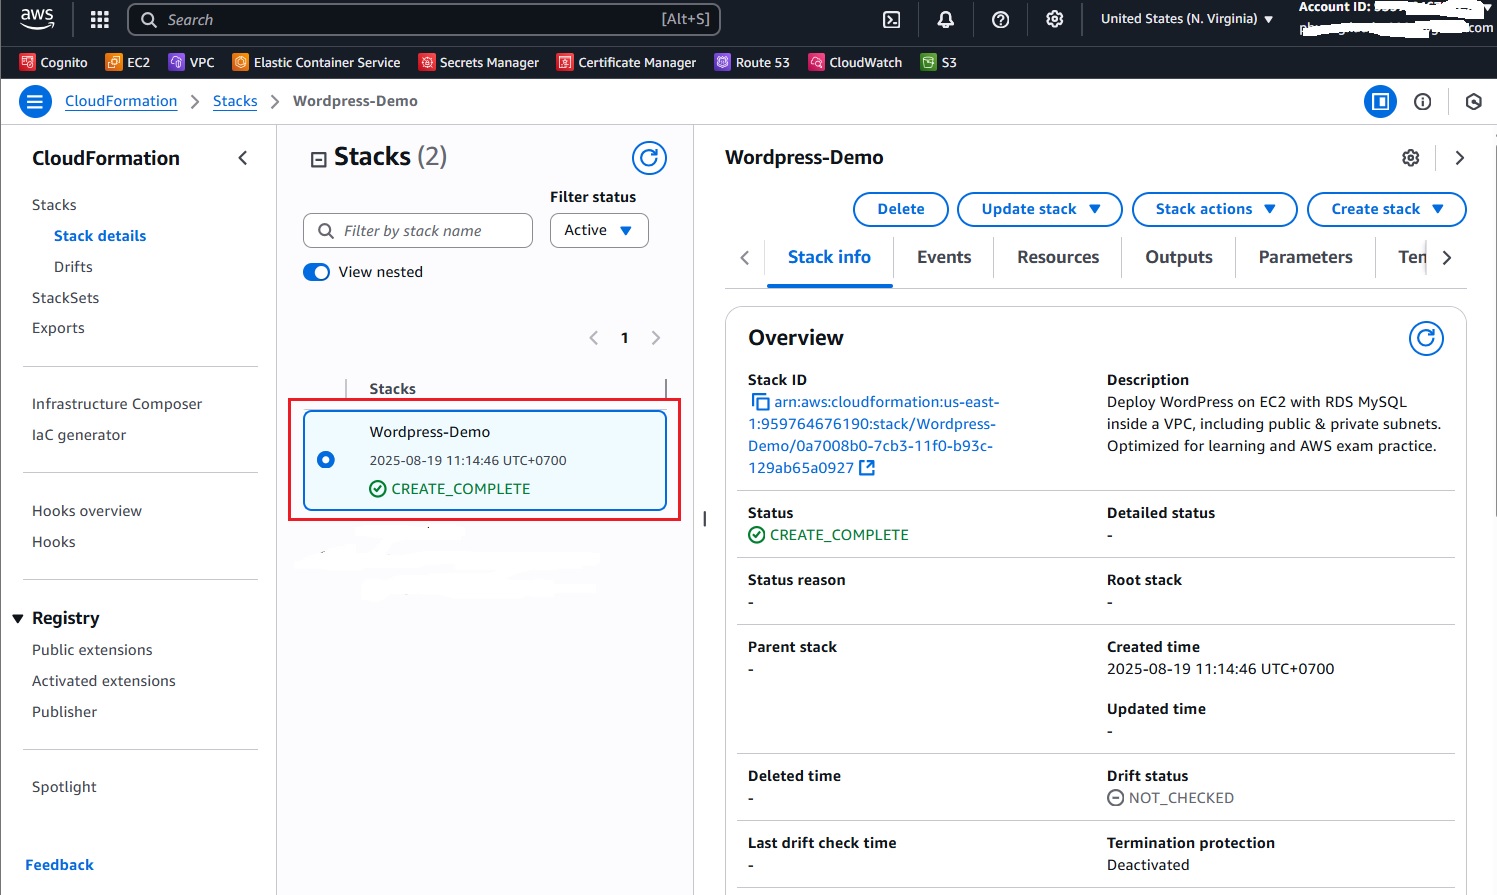Image resolution: width=1497 pixels, height=895 pixels.
Task: Switch to the Events tab
Action: tap(943, 257)
